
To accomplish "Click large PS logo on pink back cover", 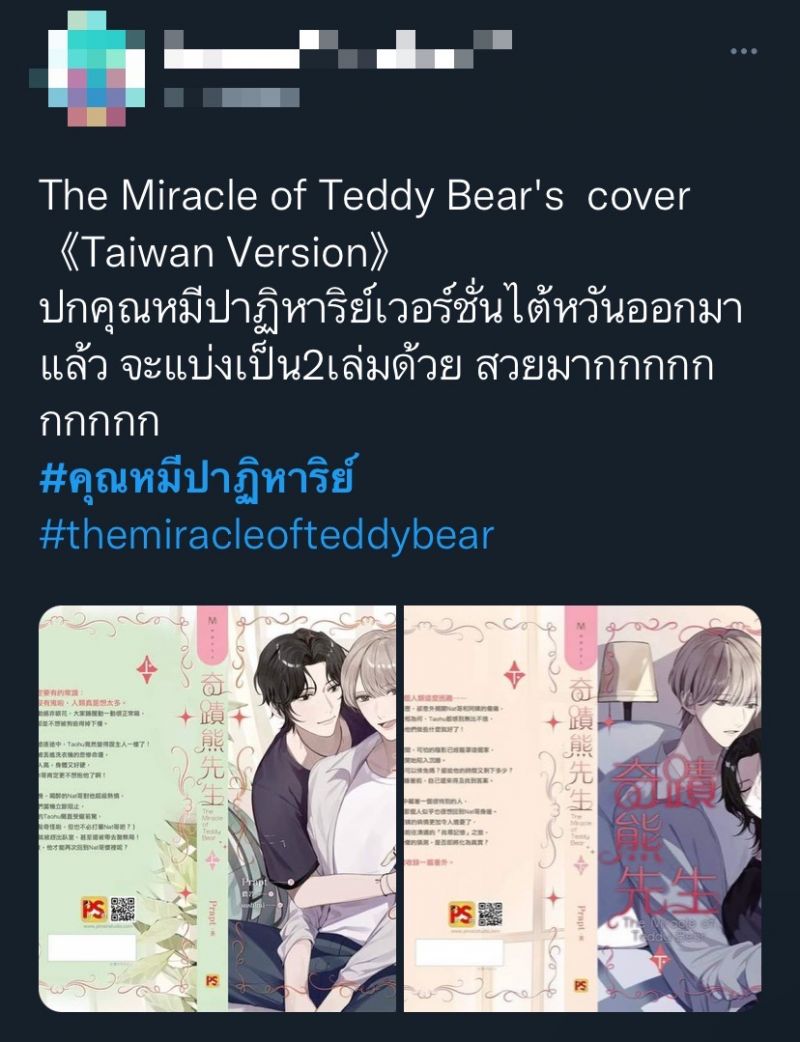I will tap(462, 914).
